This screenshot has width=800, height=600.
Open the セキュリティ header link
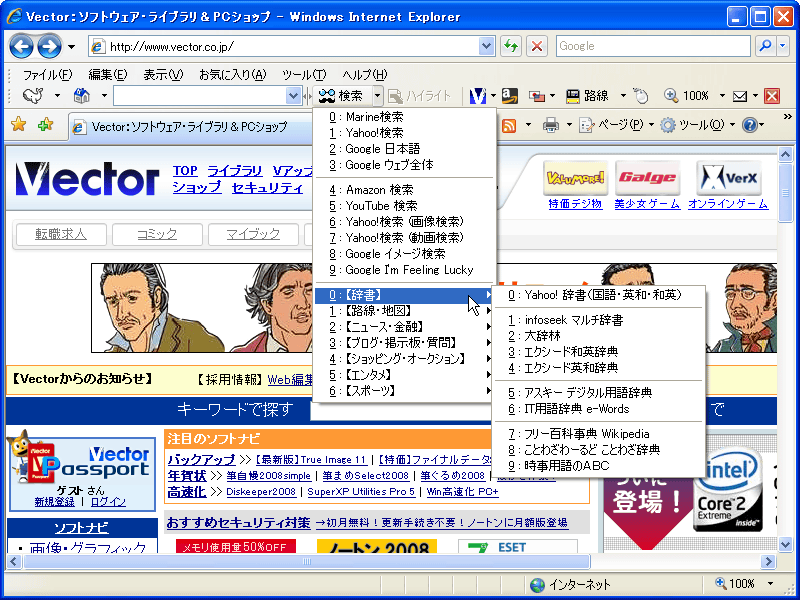267,187
